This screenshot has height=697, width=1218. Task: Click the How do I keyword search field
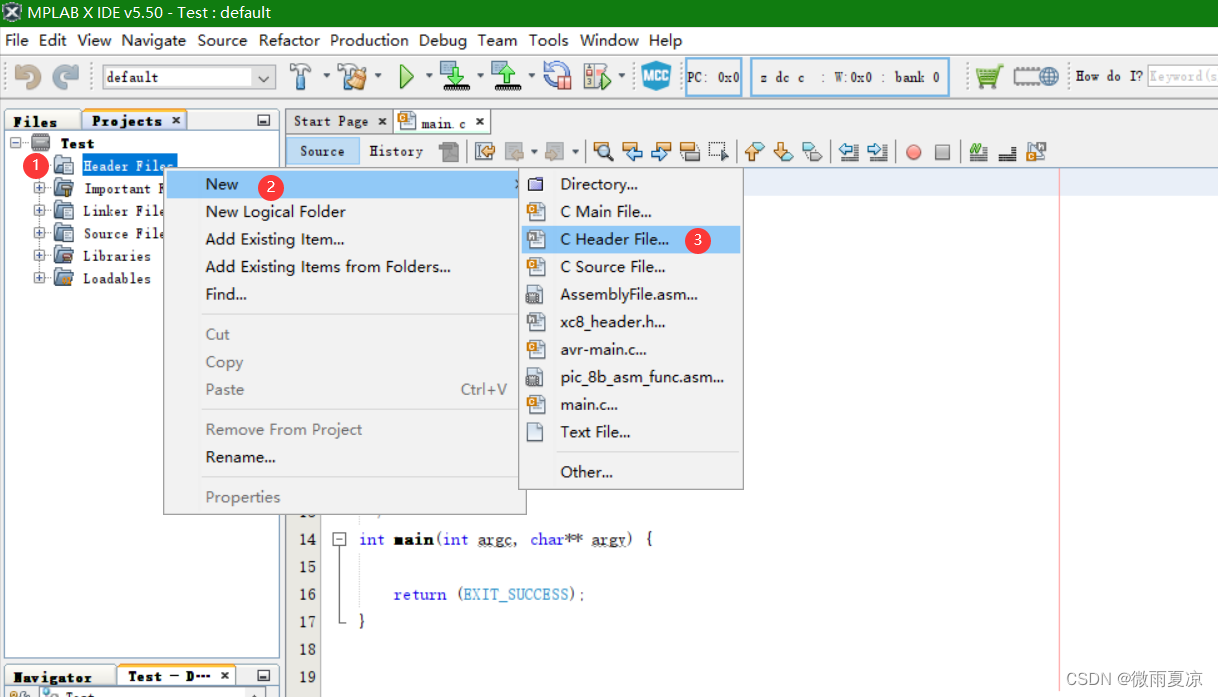coord(1183,76)
